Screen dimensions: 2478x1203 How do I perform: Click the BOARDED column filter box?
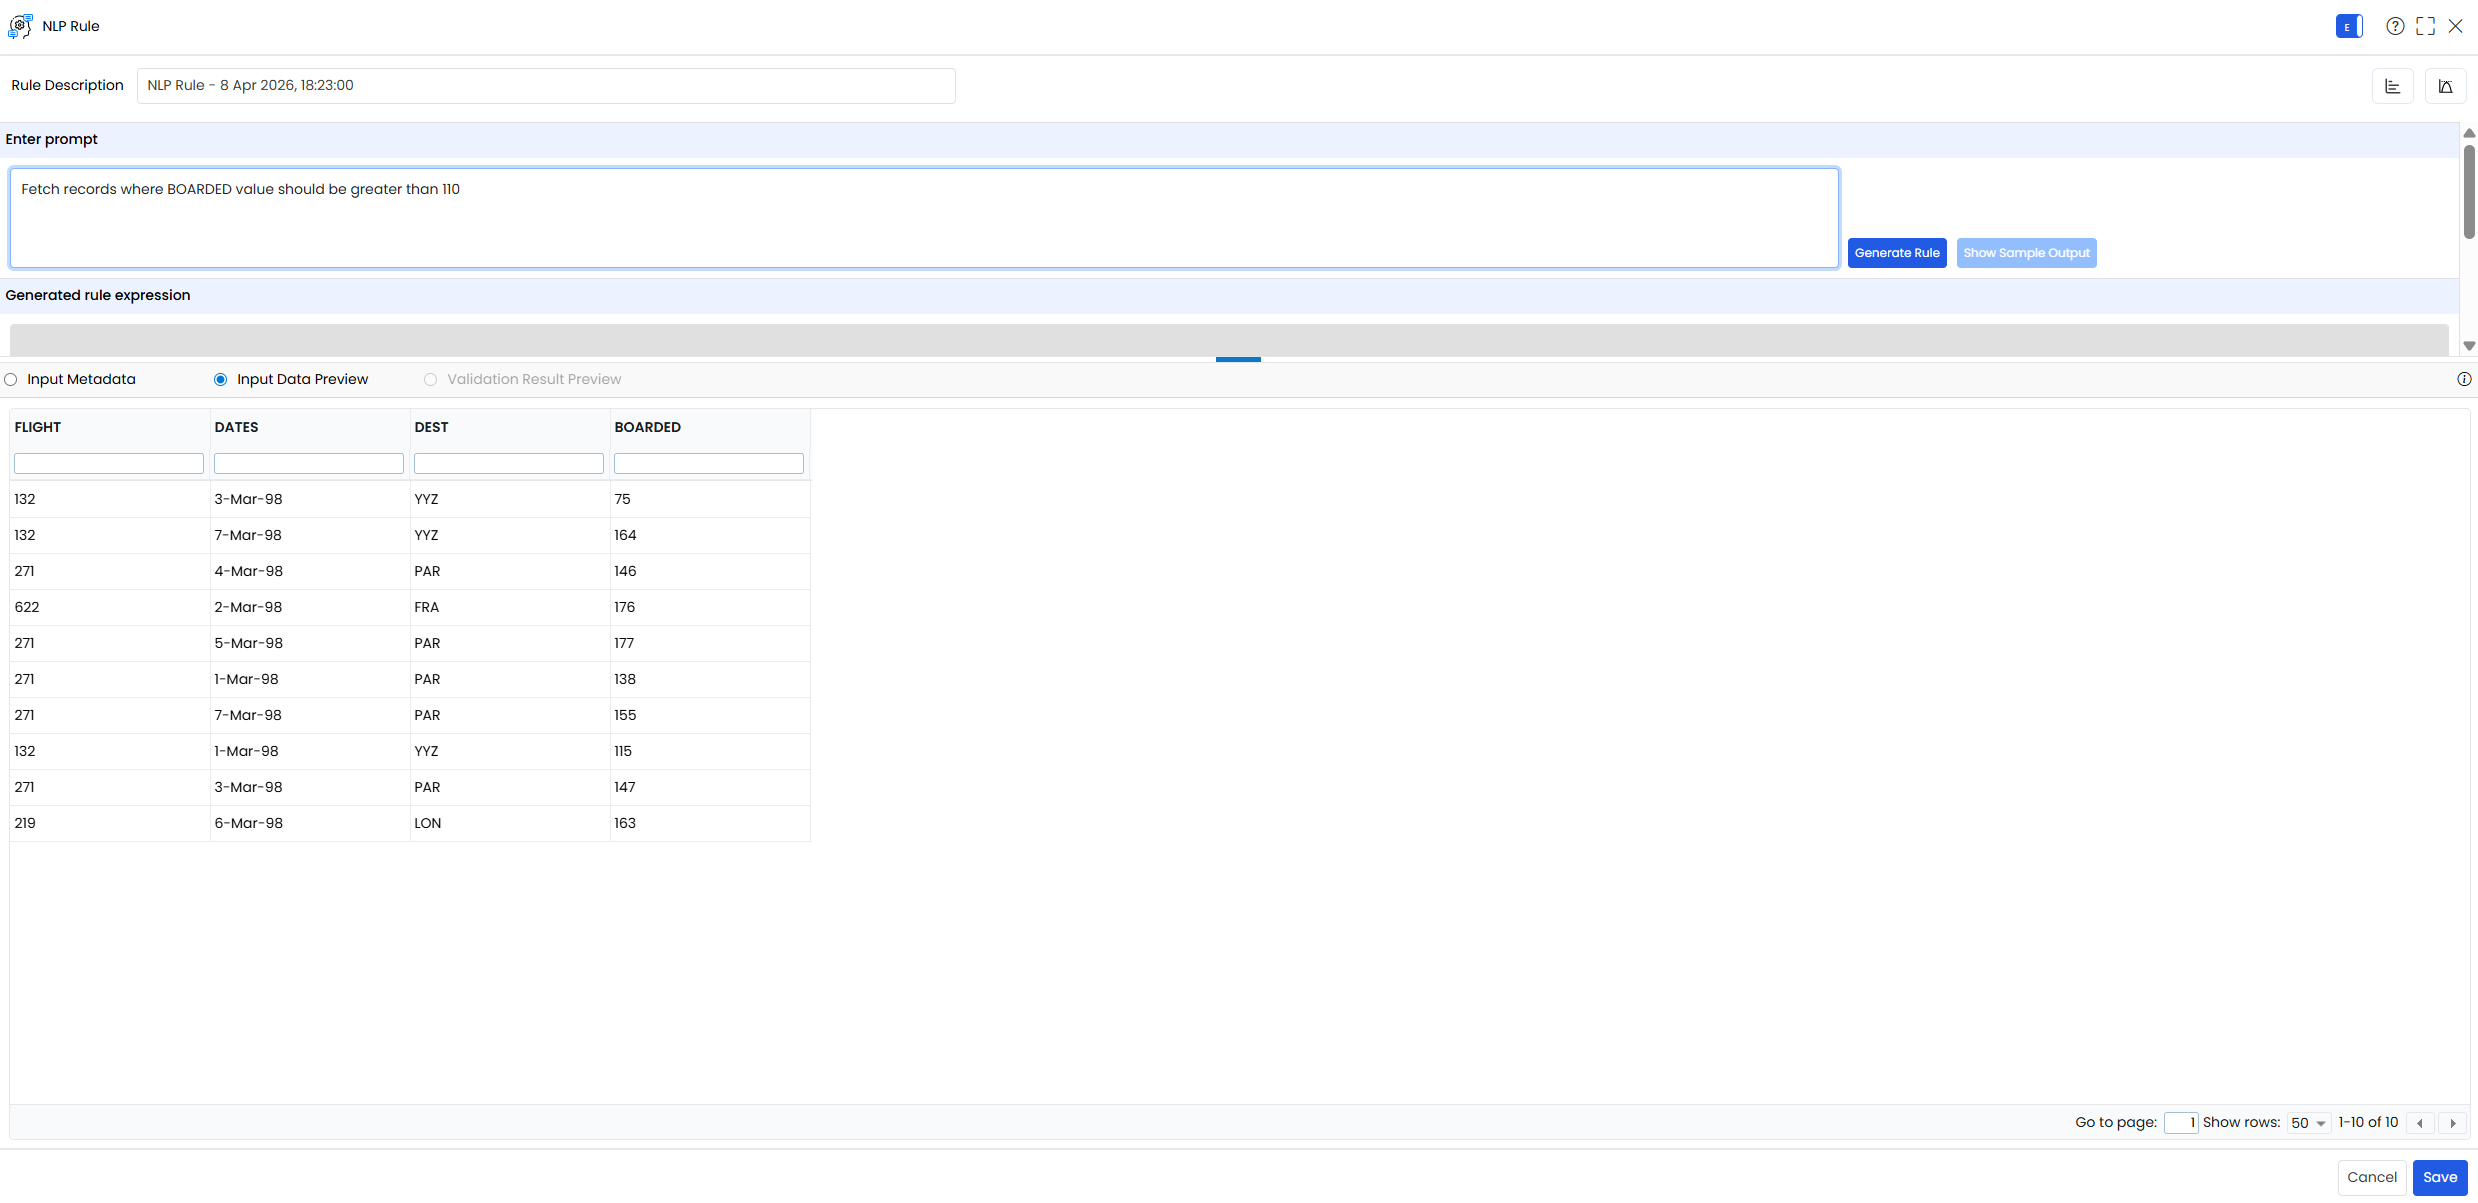(x=709, y=463)
